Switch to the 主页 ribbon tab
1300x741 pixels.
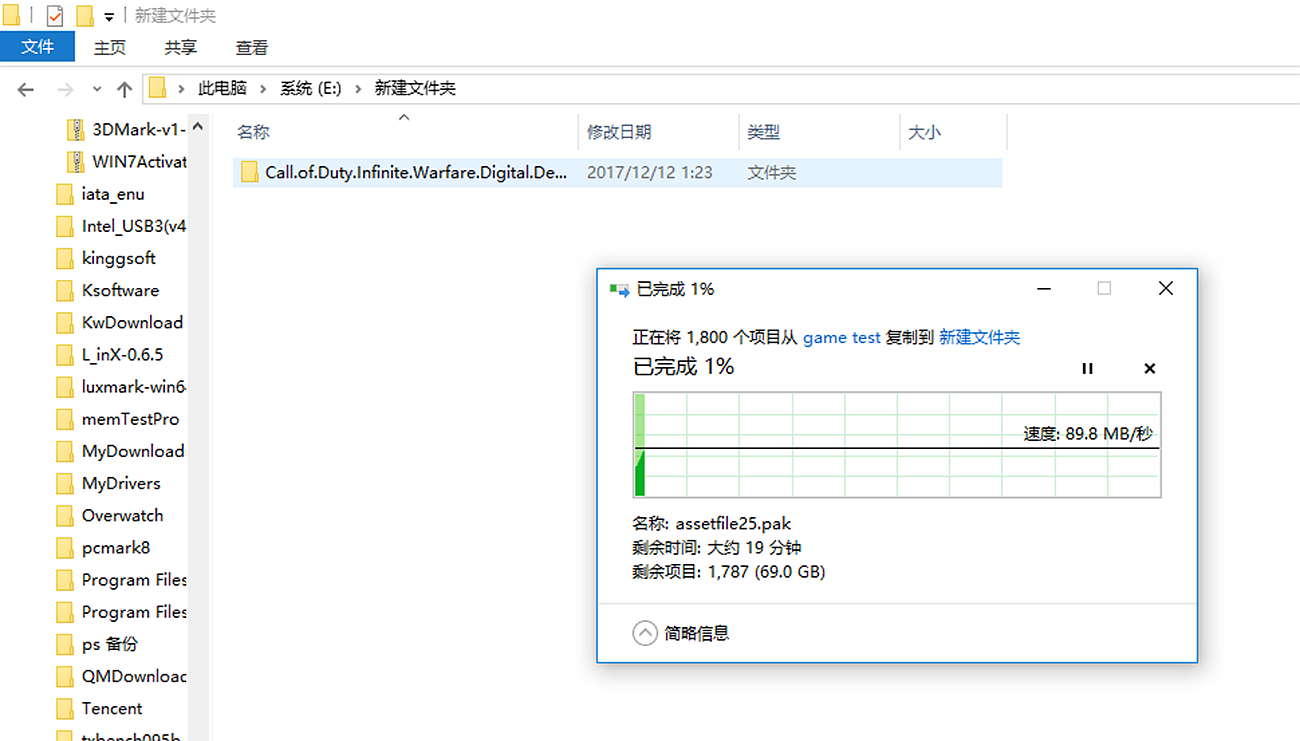pos(109,47)
